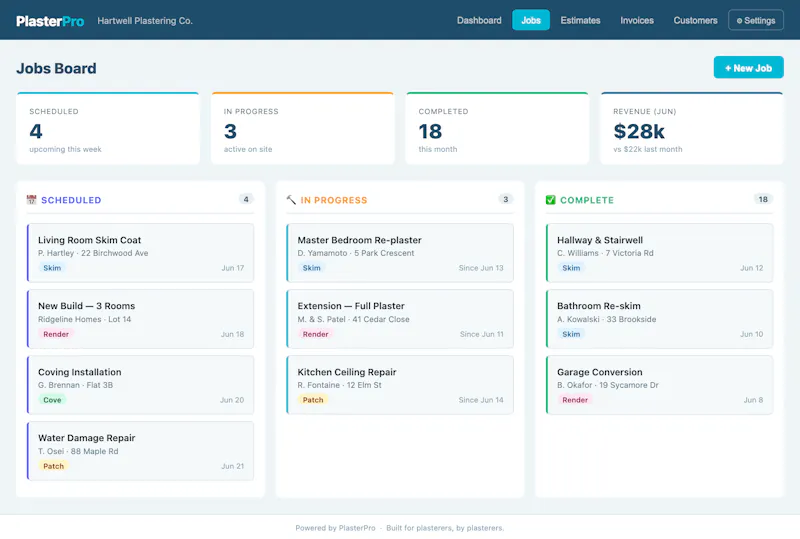Click the Scheduled summary card showing 4
Image resolution: width=800 pixels, height=539 pixels.
click(x=108, y=129)
